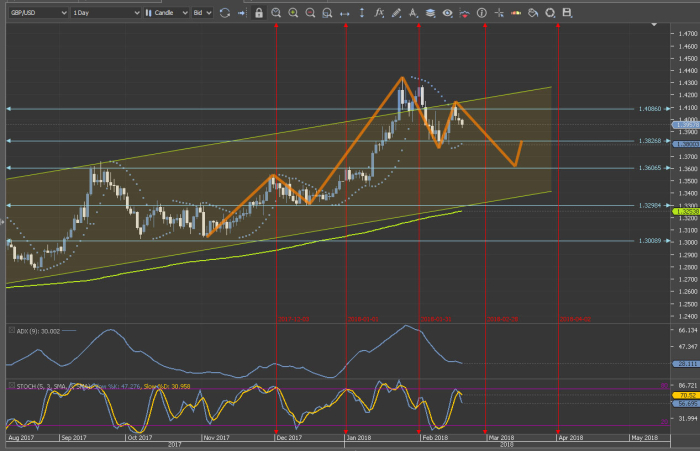
Task: Select the 1.38268 horizontal line label
Action: click(650, 141)
